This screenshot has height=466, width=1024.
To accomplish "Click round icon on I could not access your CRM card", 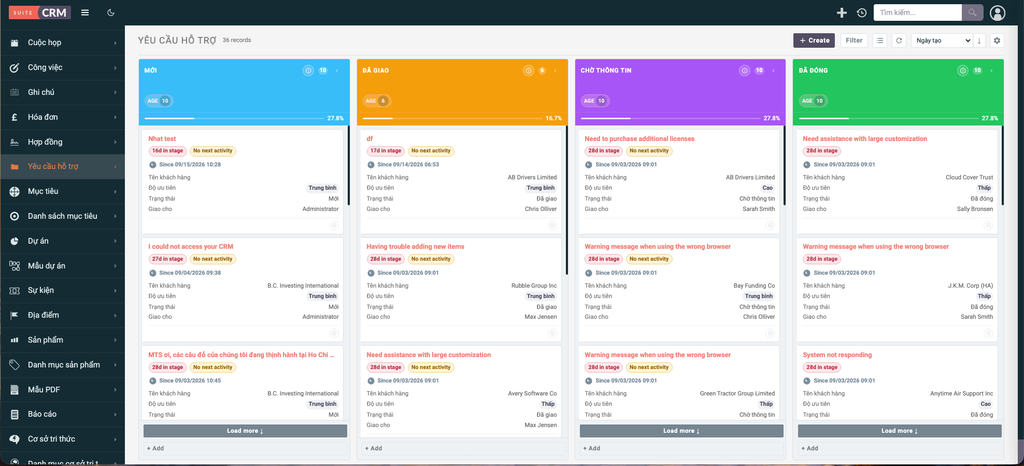I will click(x=334, y=333).
